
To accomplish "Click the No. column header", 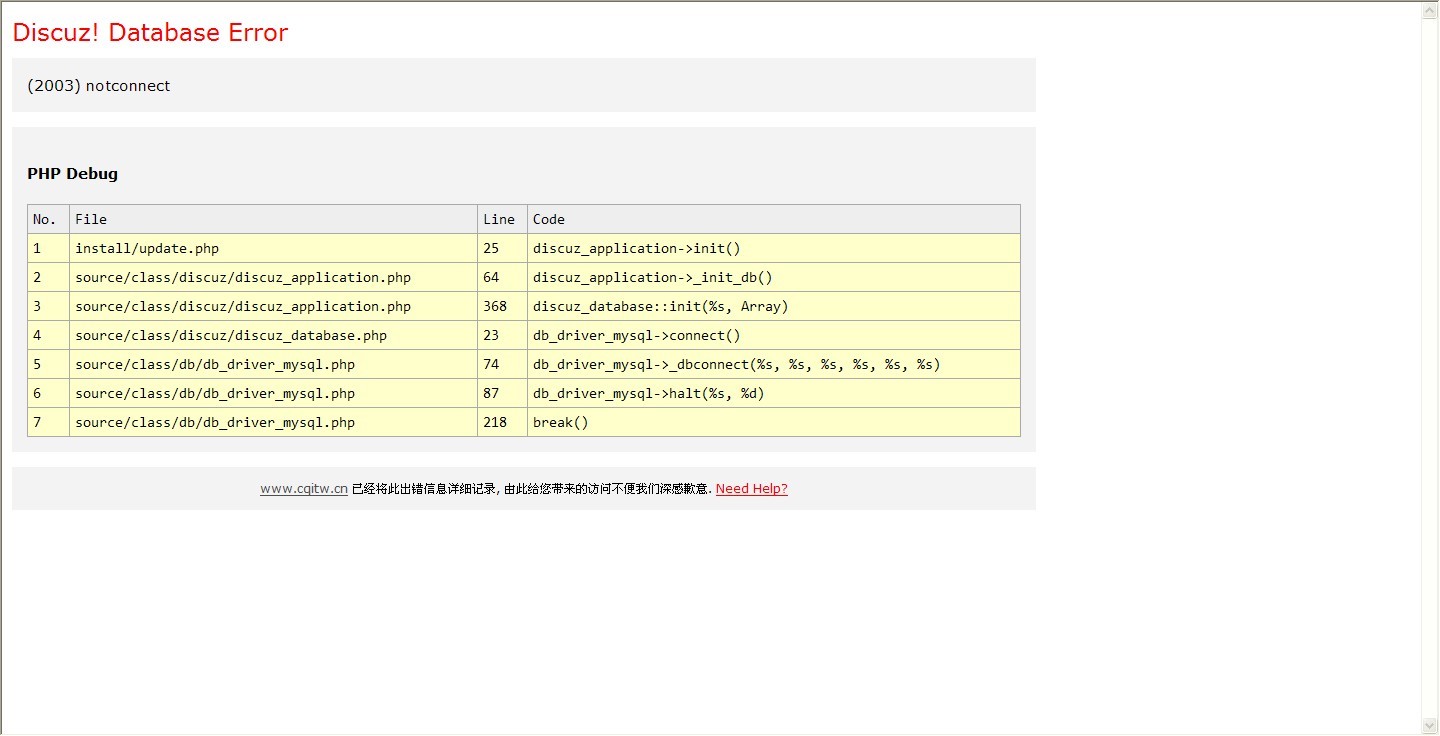I will tap(48, 219).
